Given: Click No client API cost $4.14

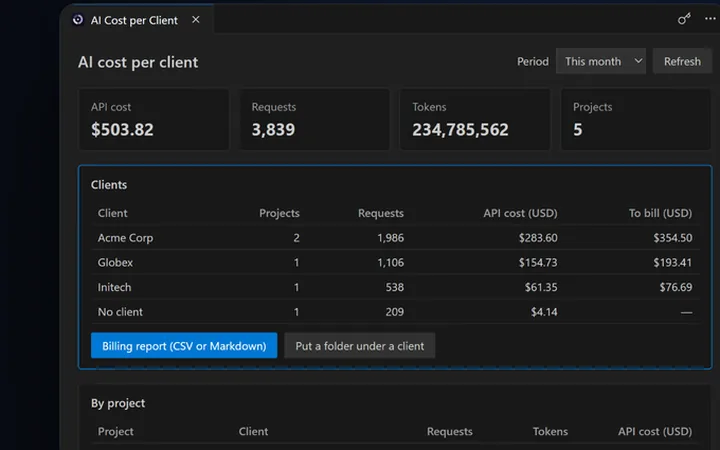Looking at the screenshot, I should click(544, 312).
